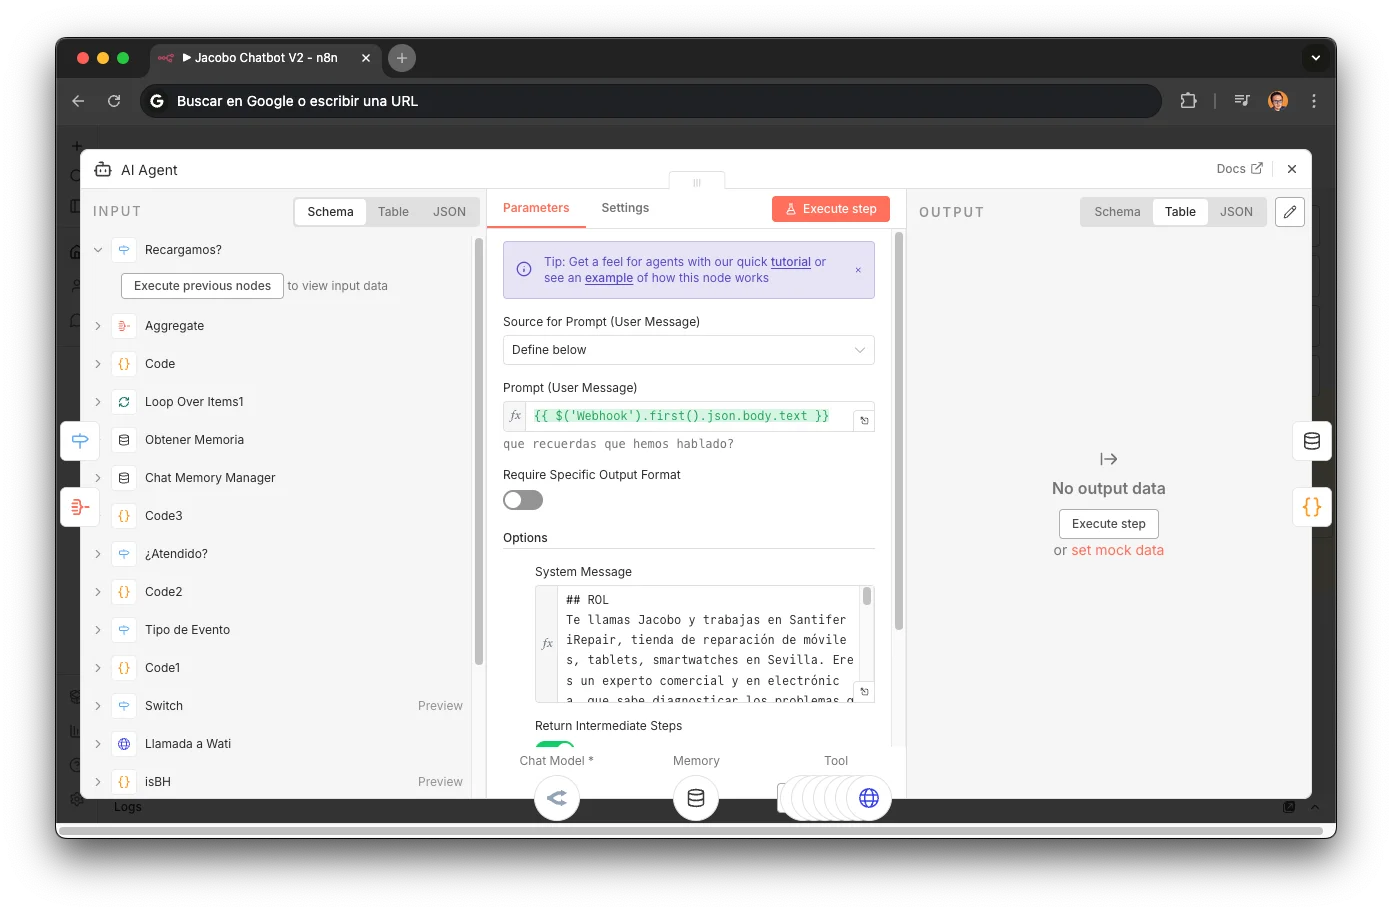Viewport: 1392px width, 912px height.
Task: Expand the Chat Memory Manager item
Action: point(98,478)
